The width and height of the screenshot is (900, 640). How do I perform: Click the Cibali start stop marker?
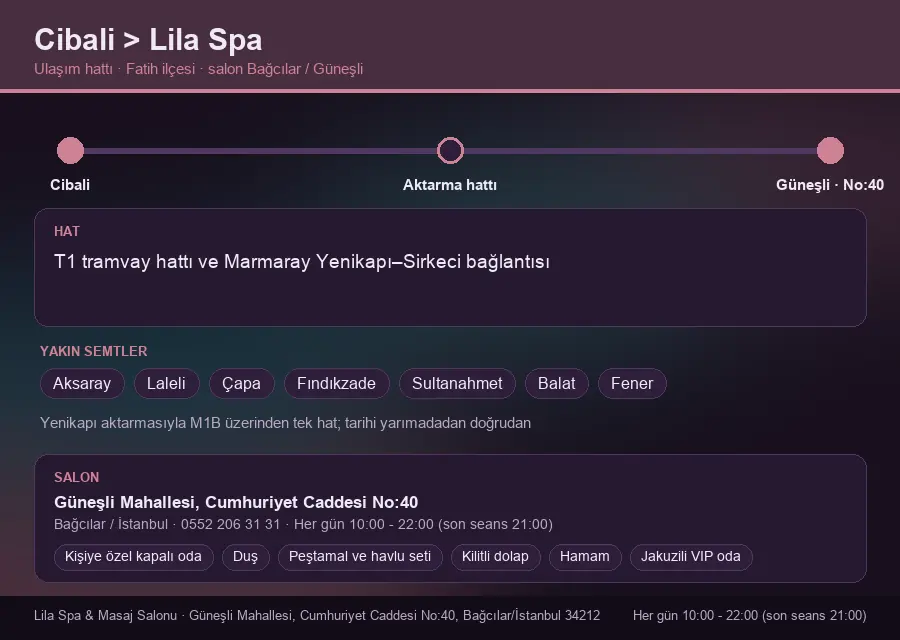[71, 150]
